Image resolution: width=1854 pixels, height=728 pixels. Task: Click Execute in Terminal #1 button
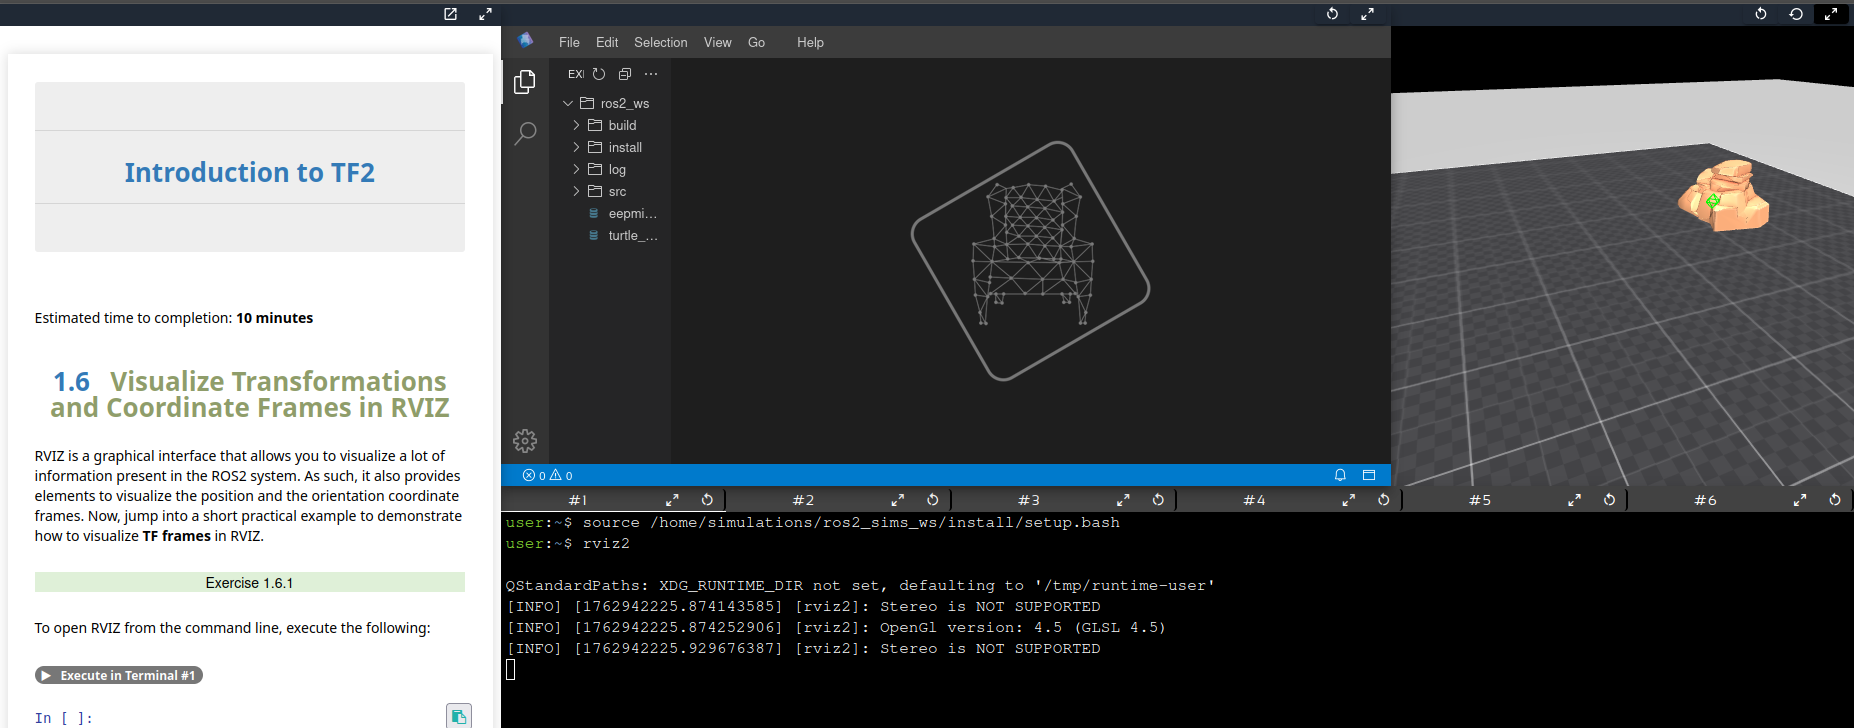point(119,675)
